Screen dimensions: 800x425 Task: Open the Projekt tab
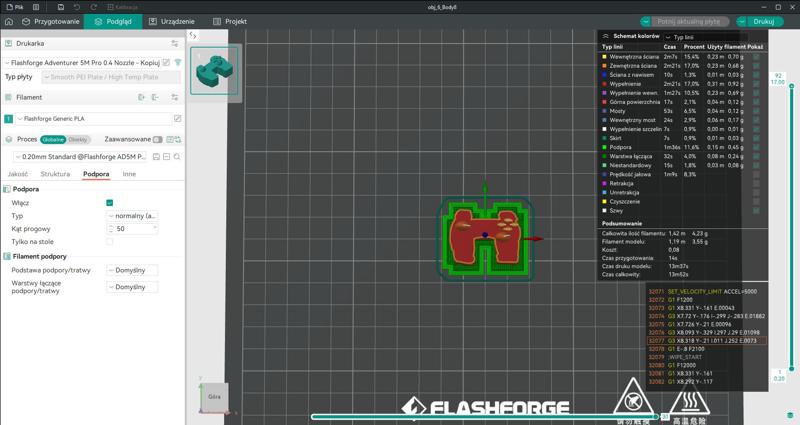pos(230,21)
